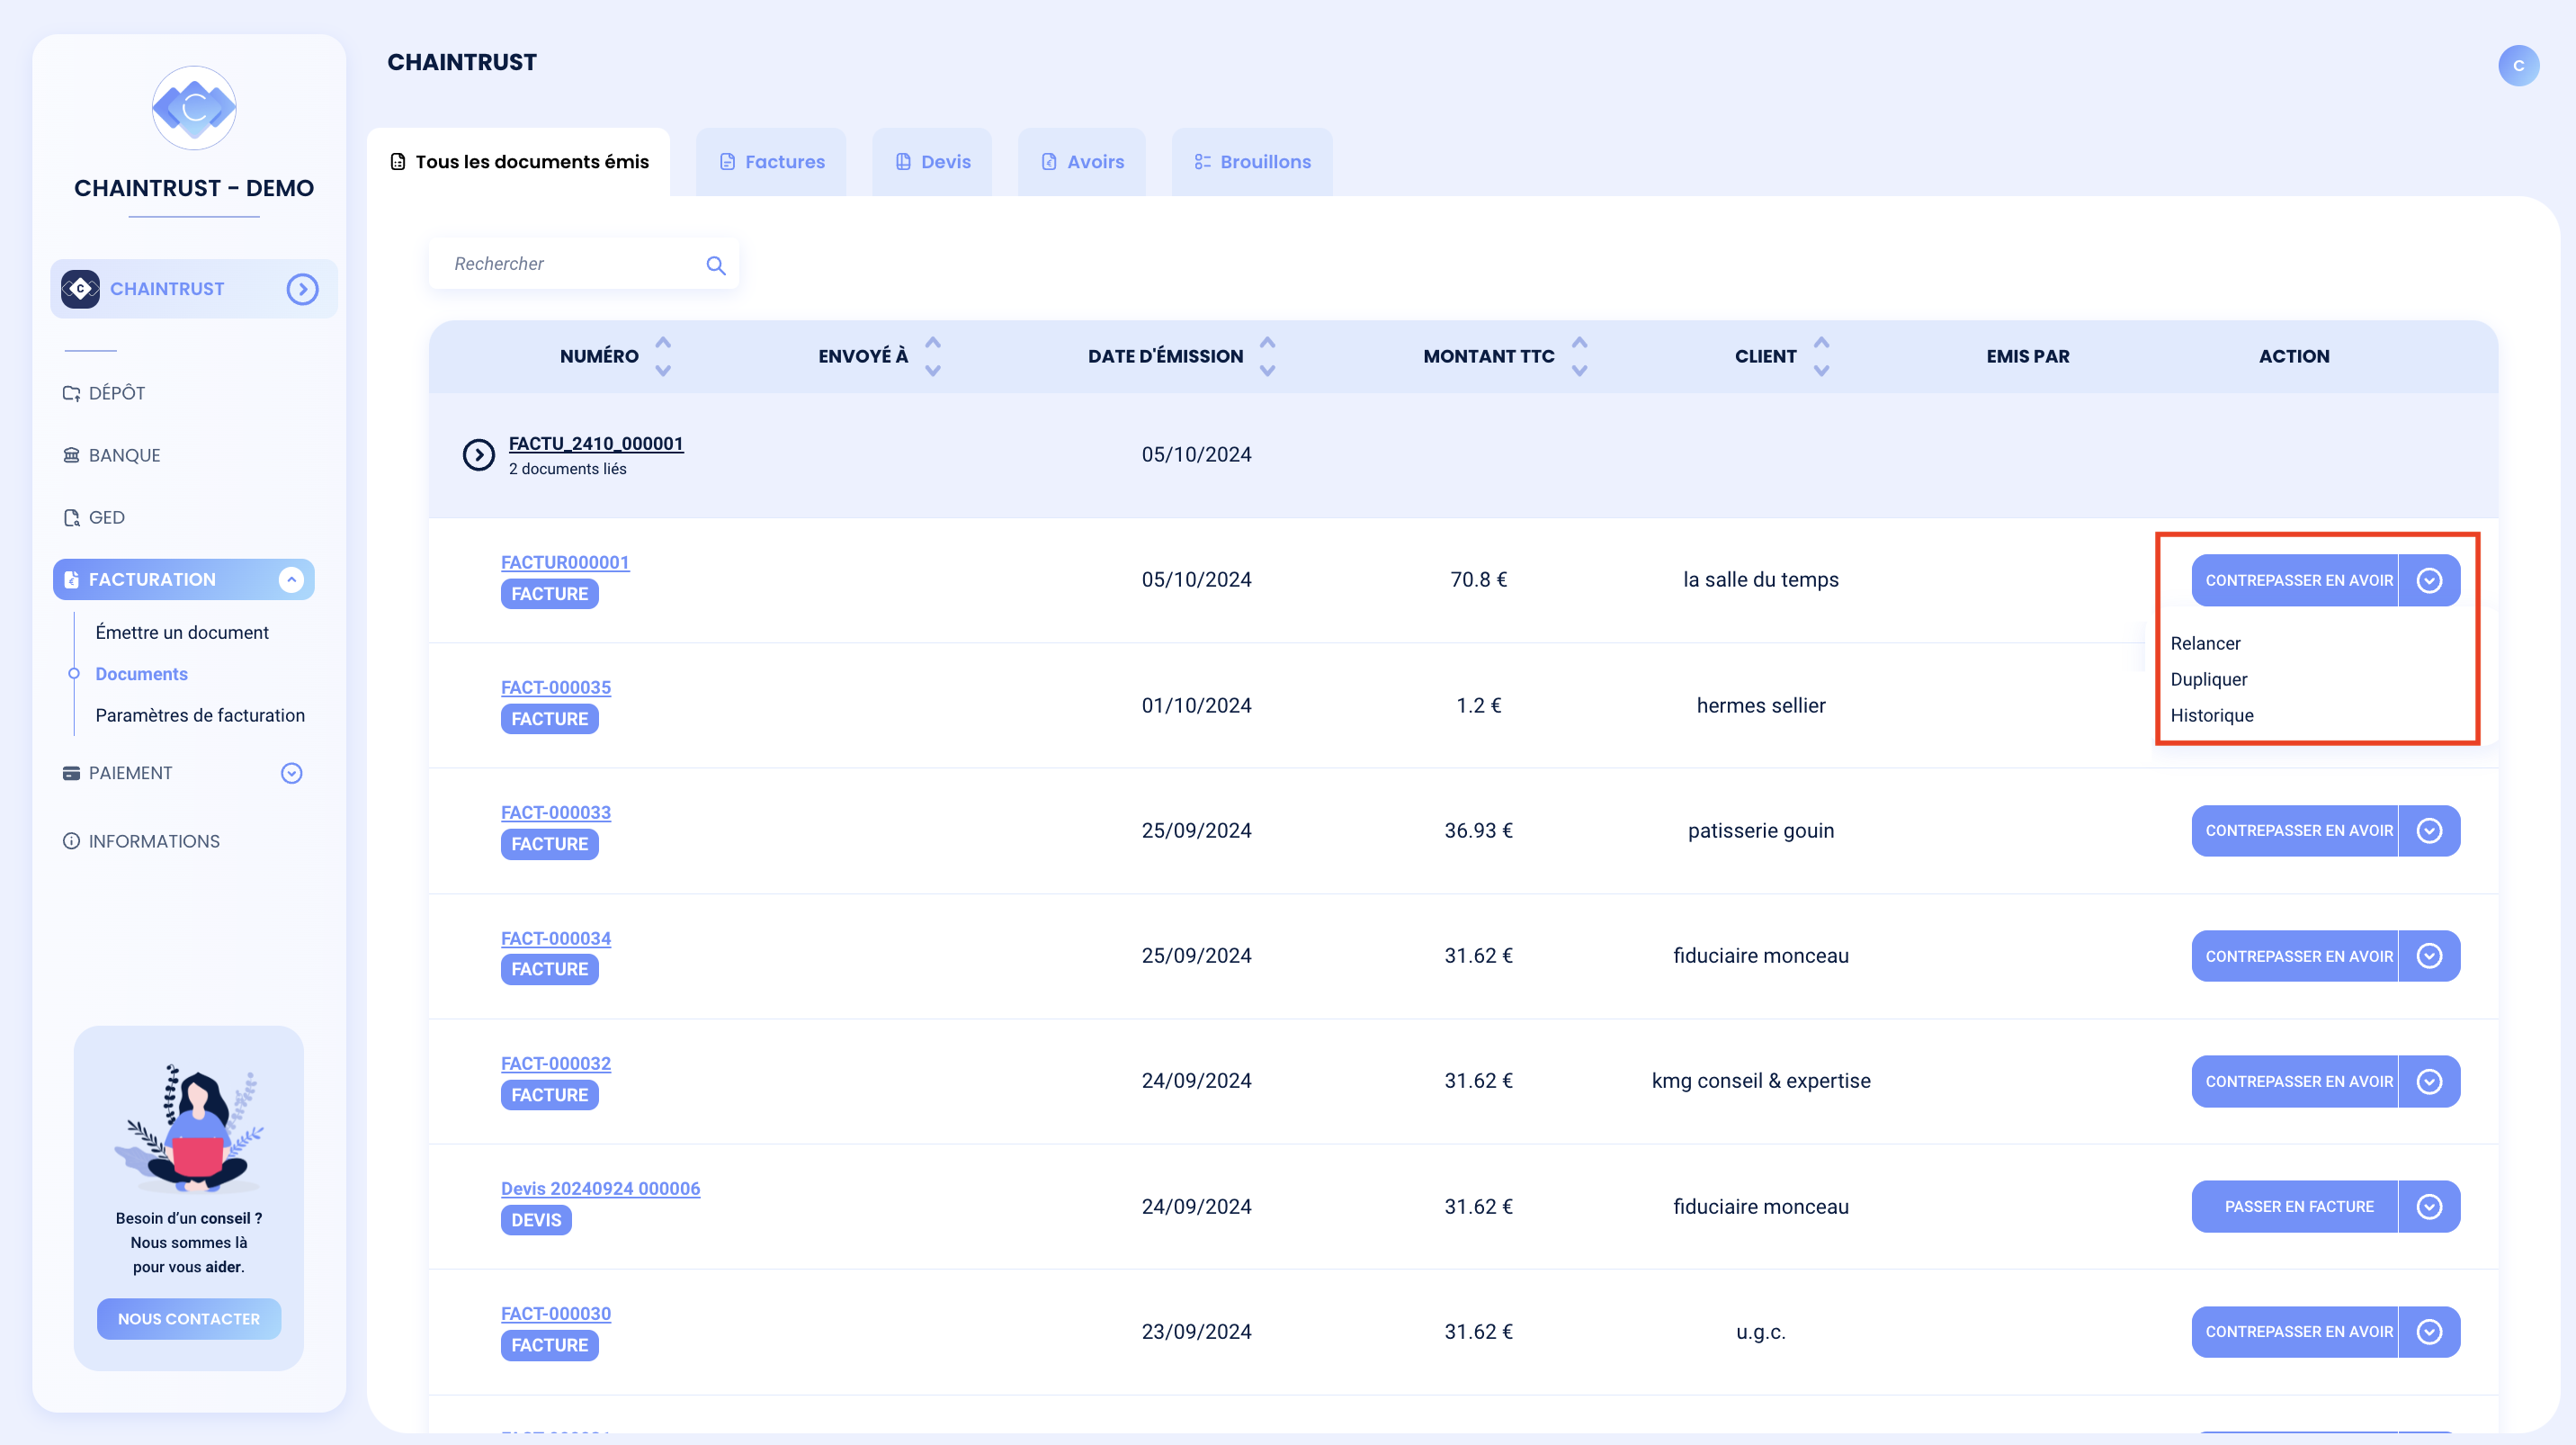The width and height of the screenshot is (2576, 1445).
Task: Expand the FACTU_2410_000001 linked documents row
Action: [479, 455]
